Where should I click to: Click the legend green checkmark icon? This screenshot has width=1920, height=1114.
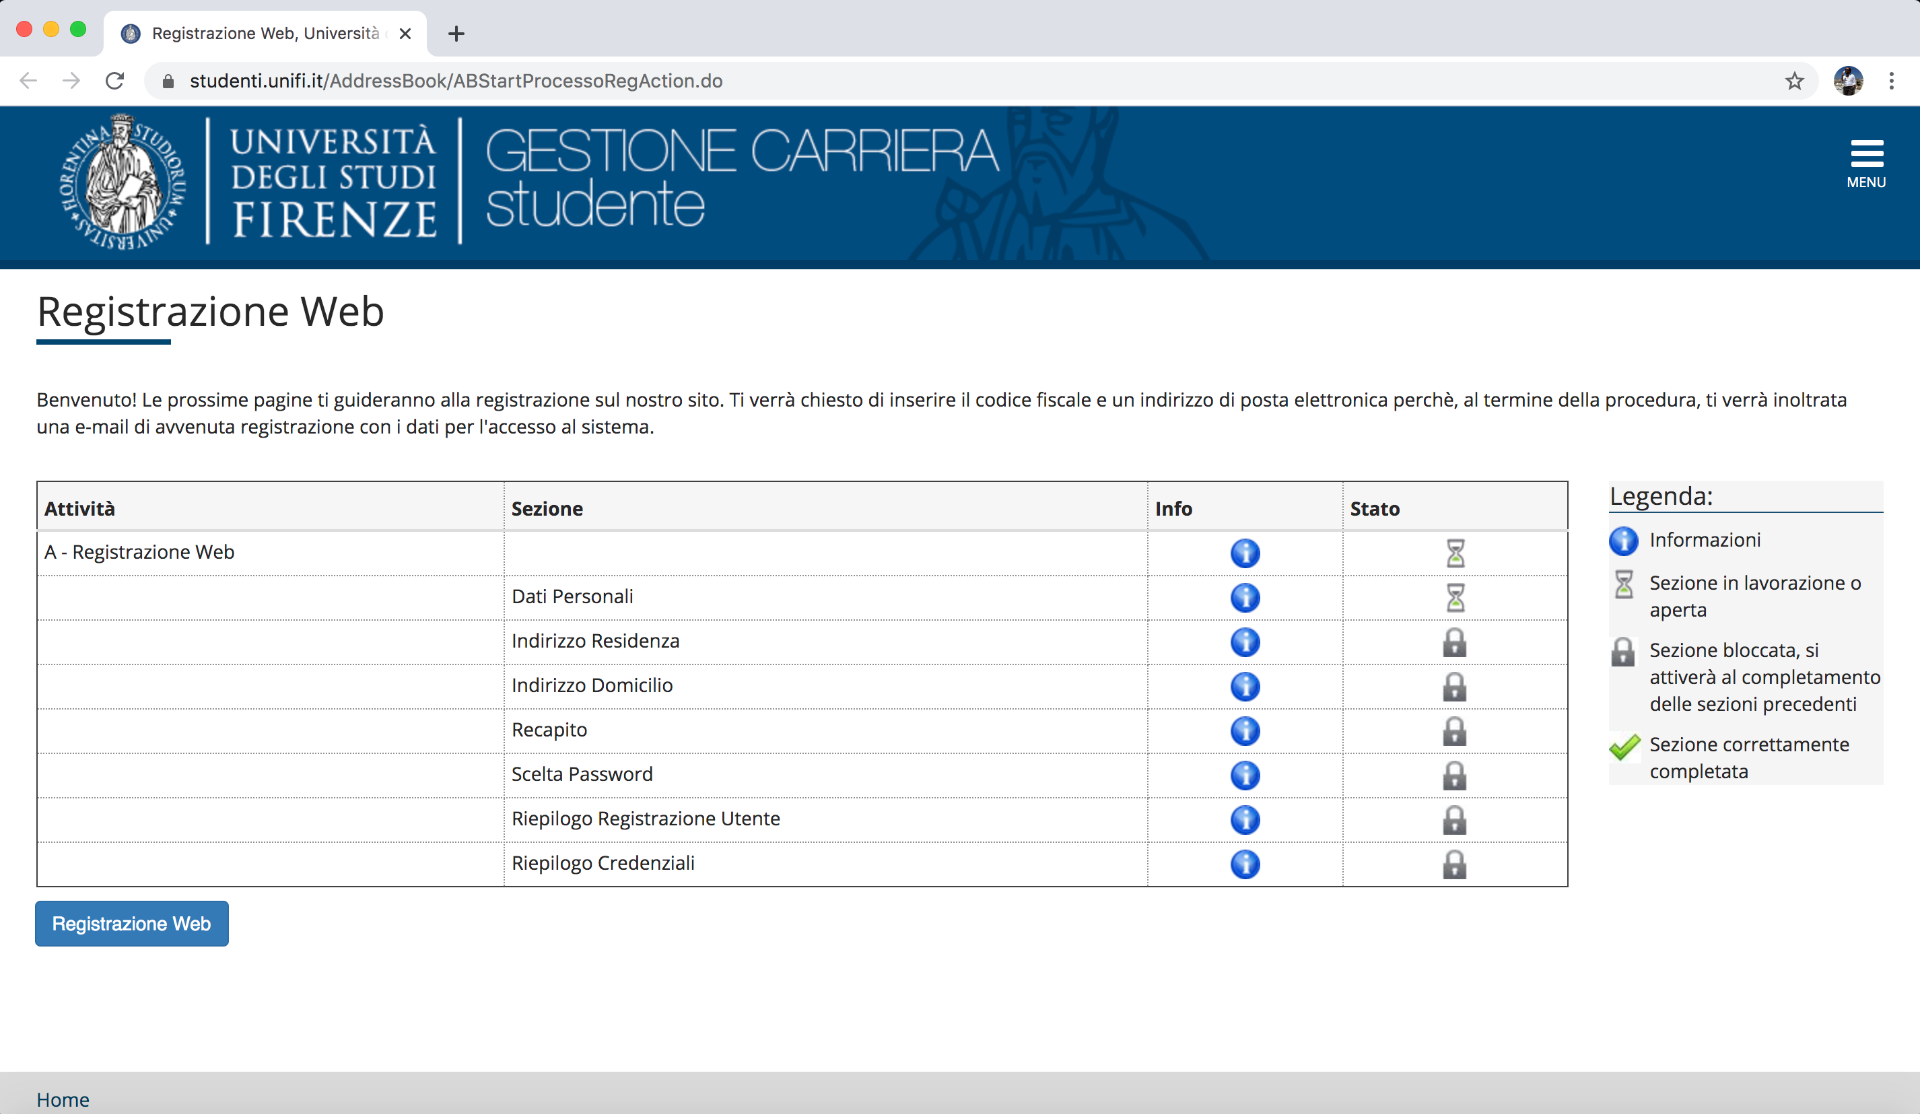[1625, 747]
